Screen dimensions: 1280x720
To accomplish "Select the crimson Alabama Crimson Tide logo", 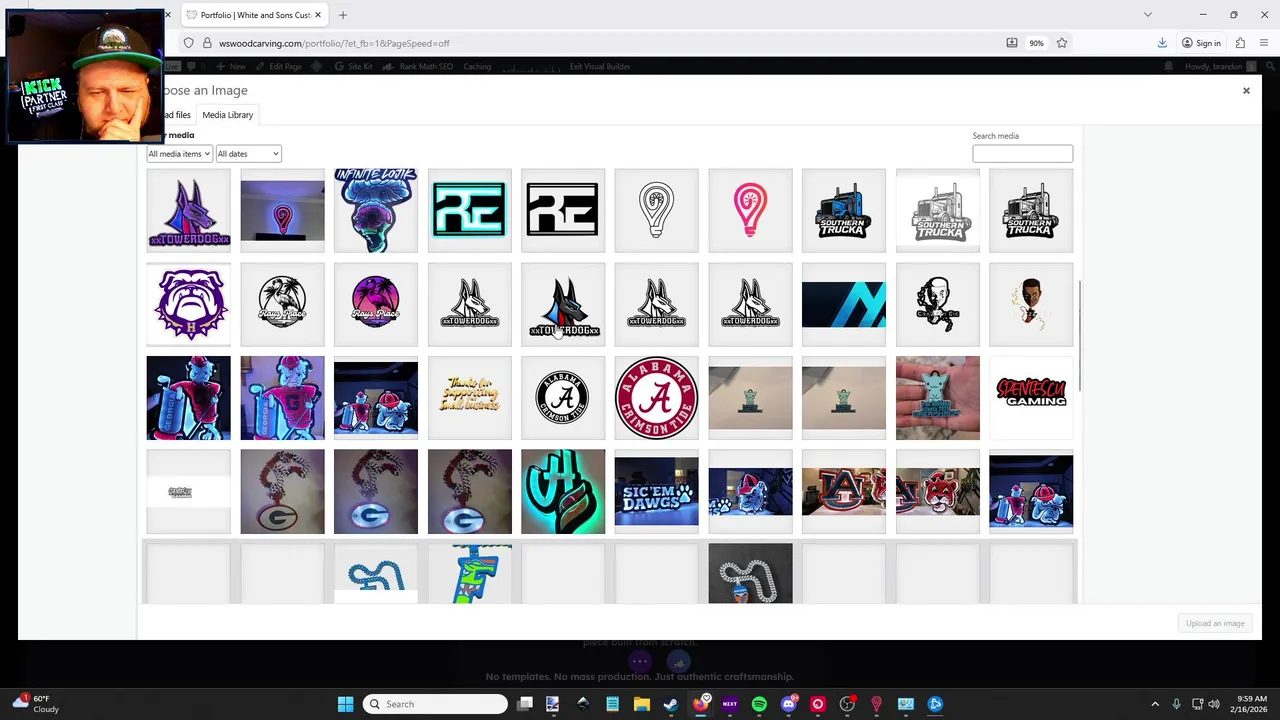I will pyautogui.click(x=656, y=398).
